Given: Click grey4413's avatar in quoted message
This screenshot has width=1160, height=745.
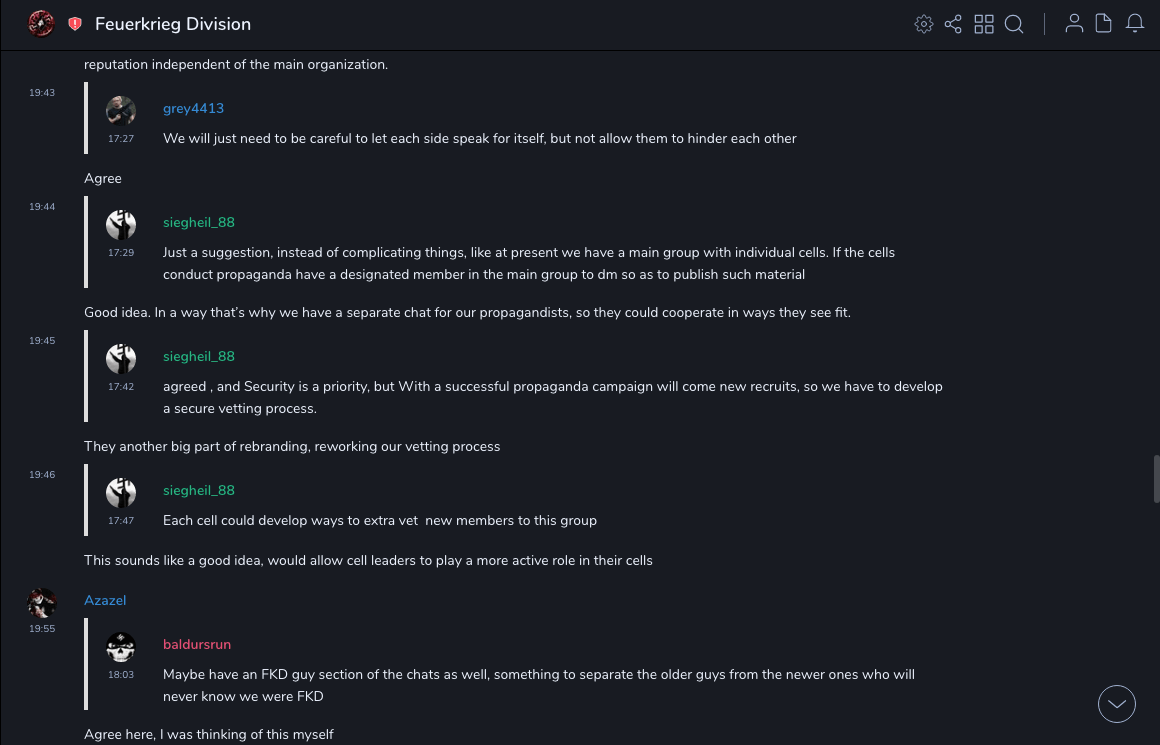Looking at the screenshot, I should (121, 111).
